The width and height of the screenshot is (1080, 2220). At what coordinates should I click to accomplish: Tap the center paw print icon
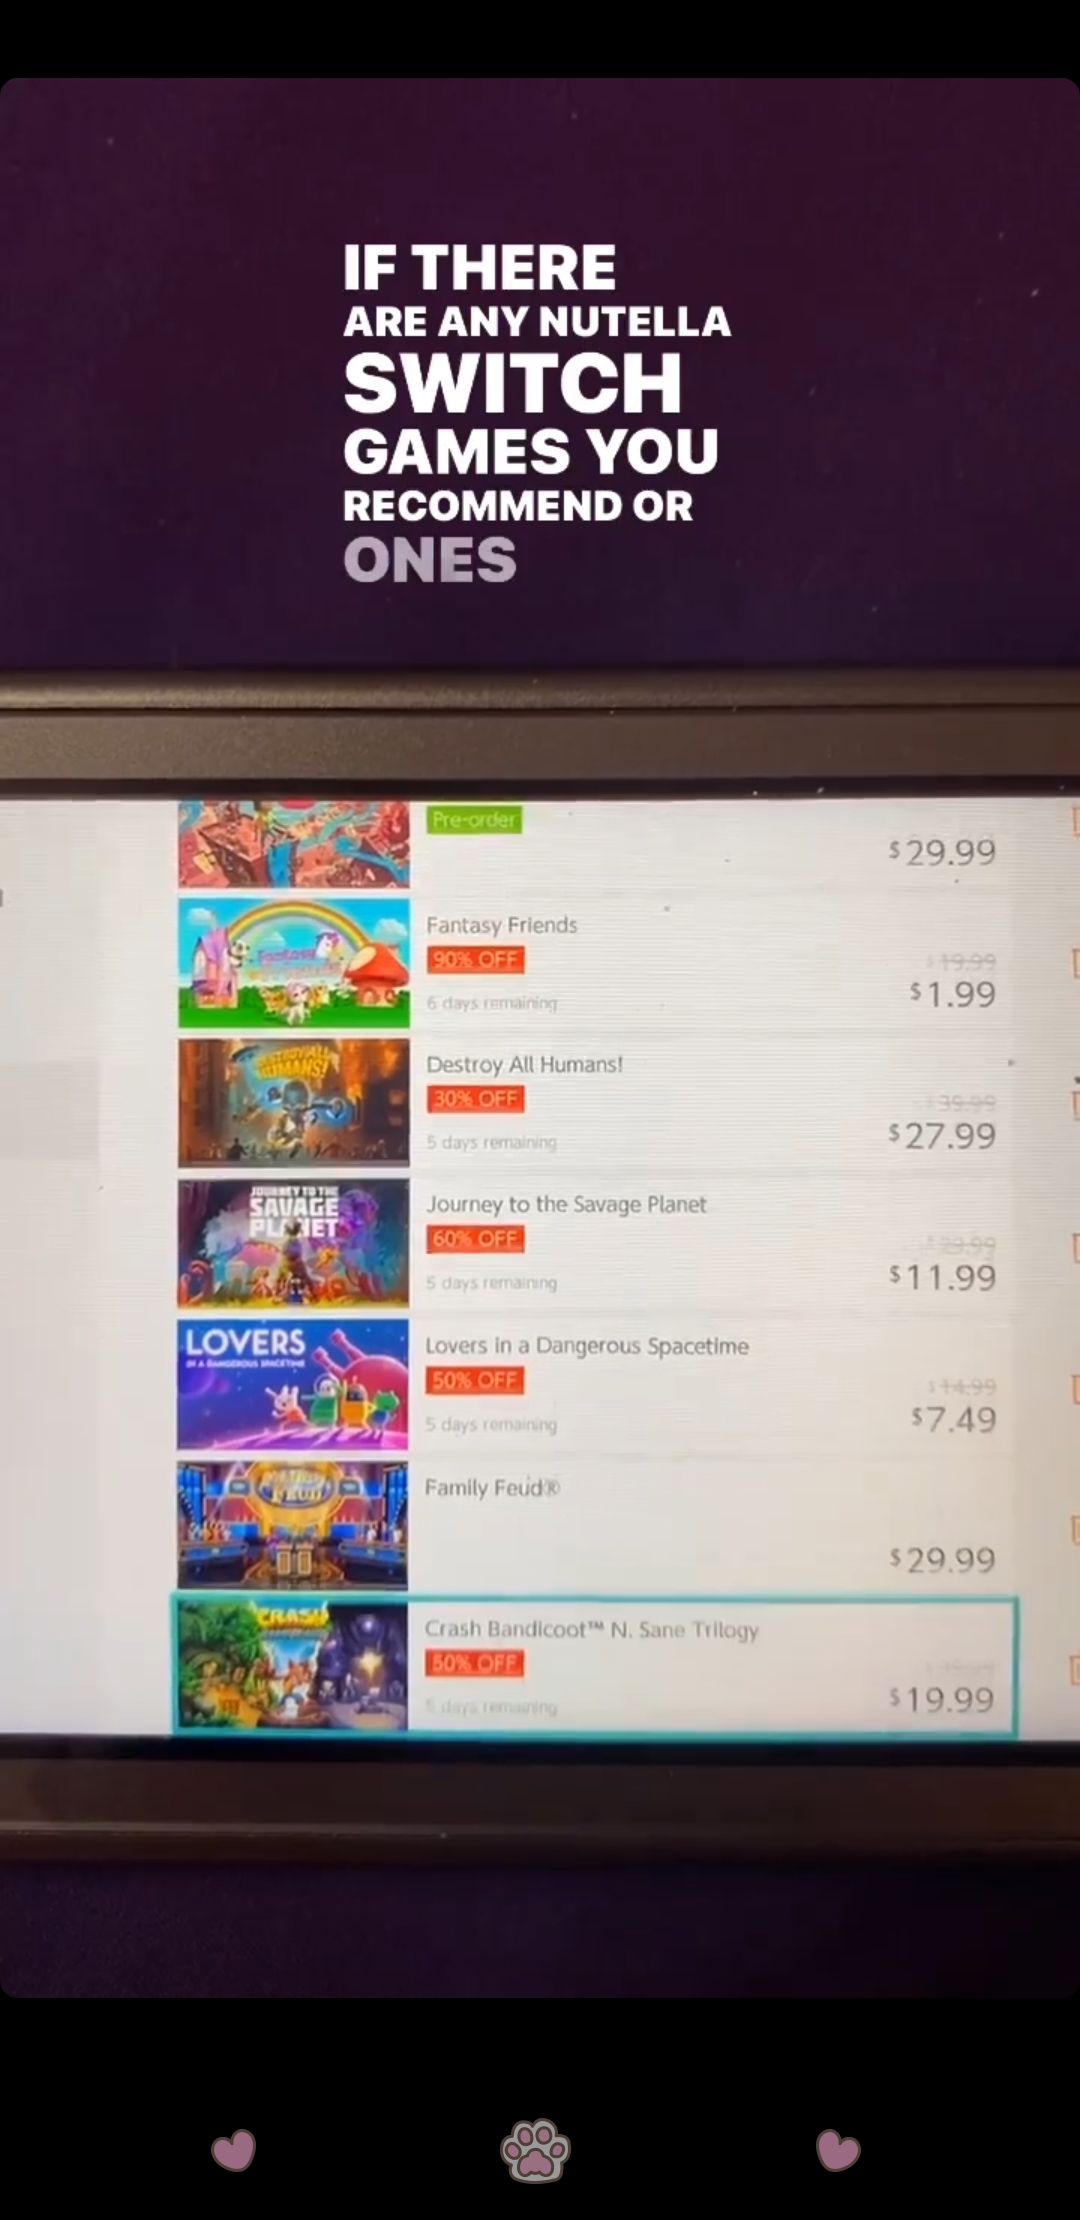tap(536, 2150)
